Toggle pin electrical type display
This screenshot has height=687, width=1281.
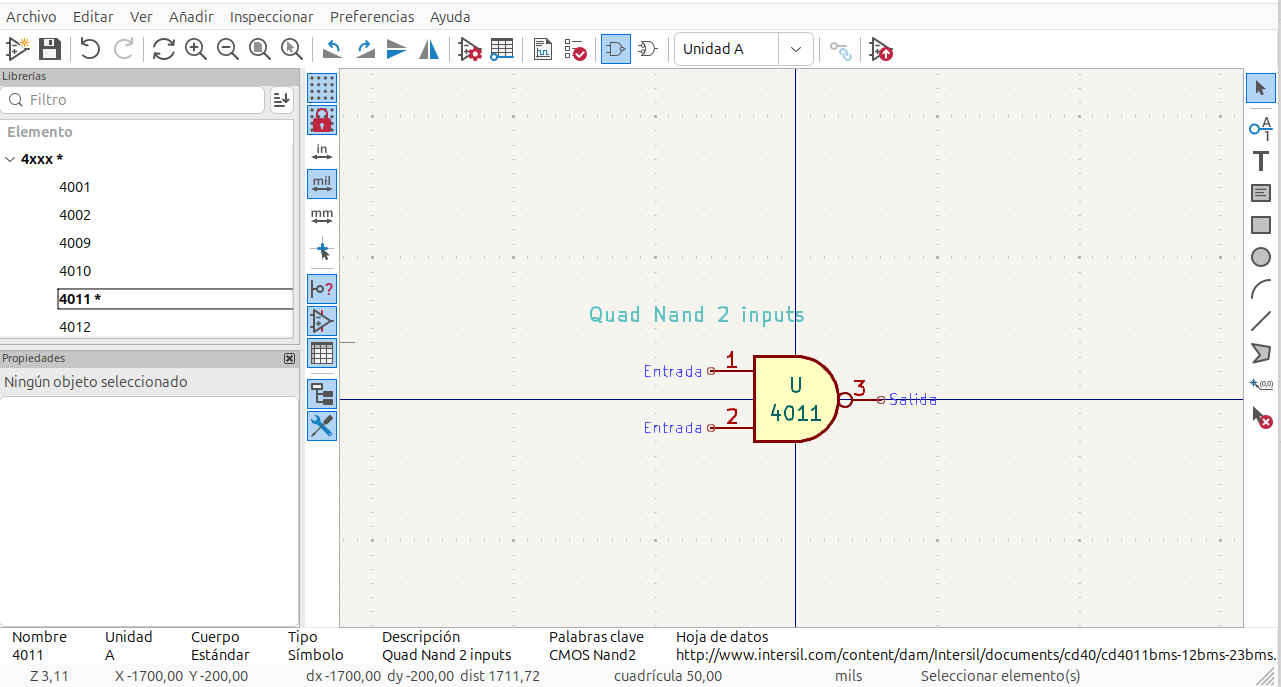[322, 289]
